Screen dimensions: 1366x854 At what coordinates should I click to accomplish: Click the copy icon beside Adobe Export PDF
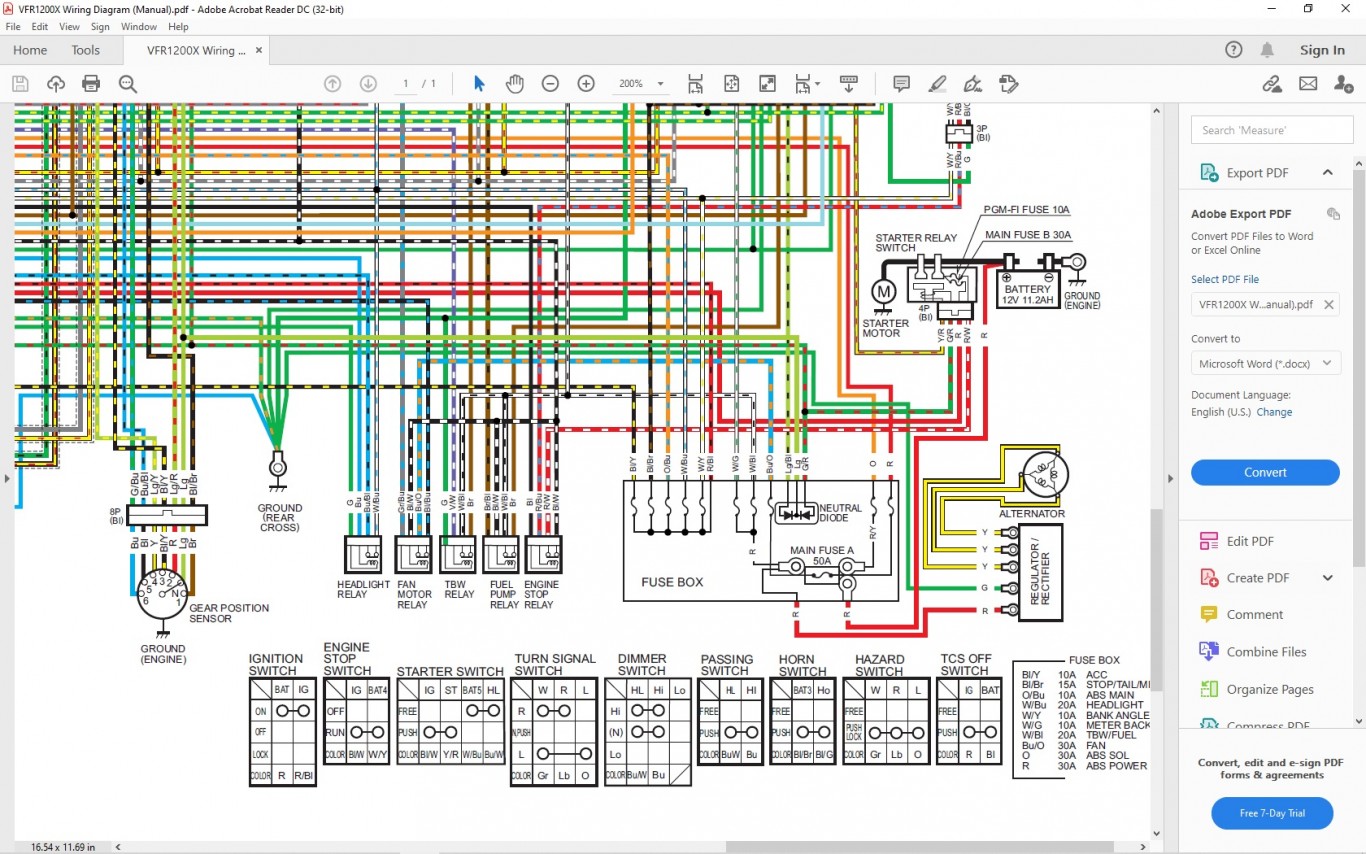[1333, 214]
